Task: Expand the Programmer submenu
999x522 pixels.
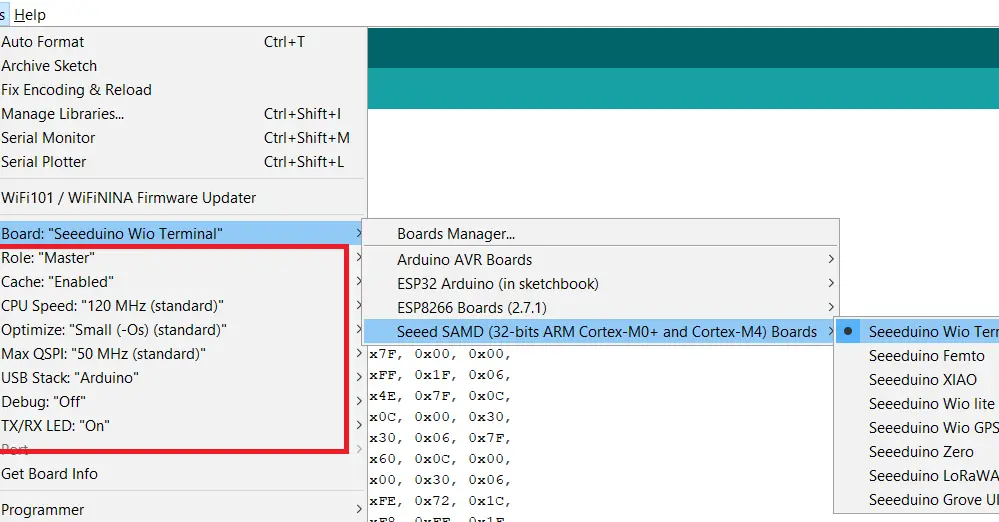Action: click(183, 510)
